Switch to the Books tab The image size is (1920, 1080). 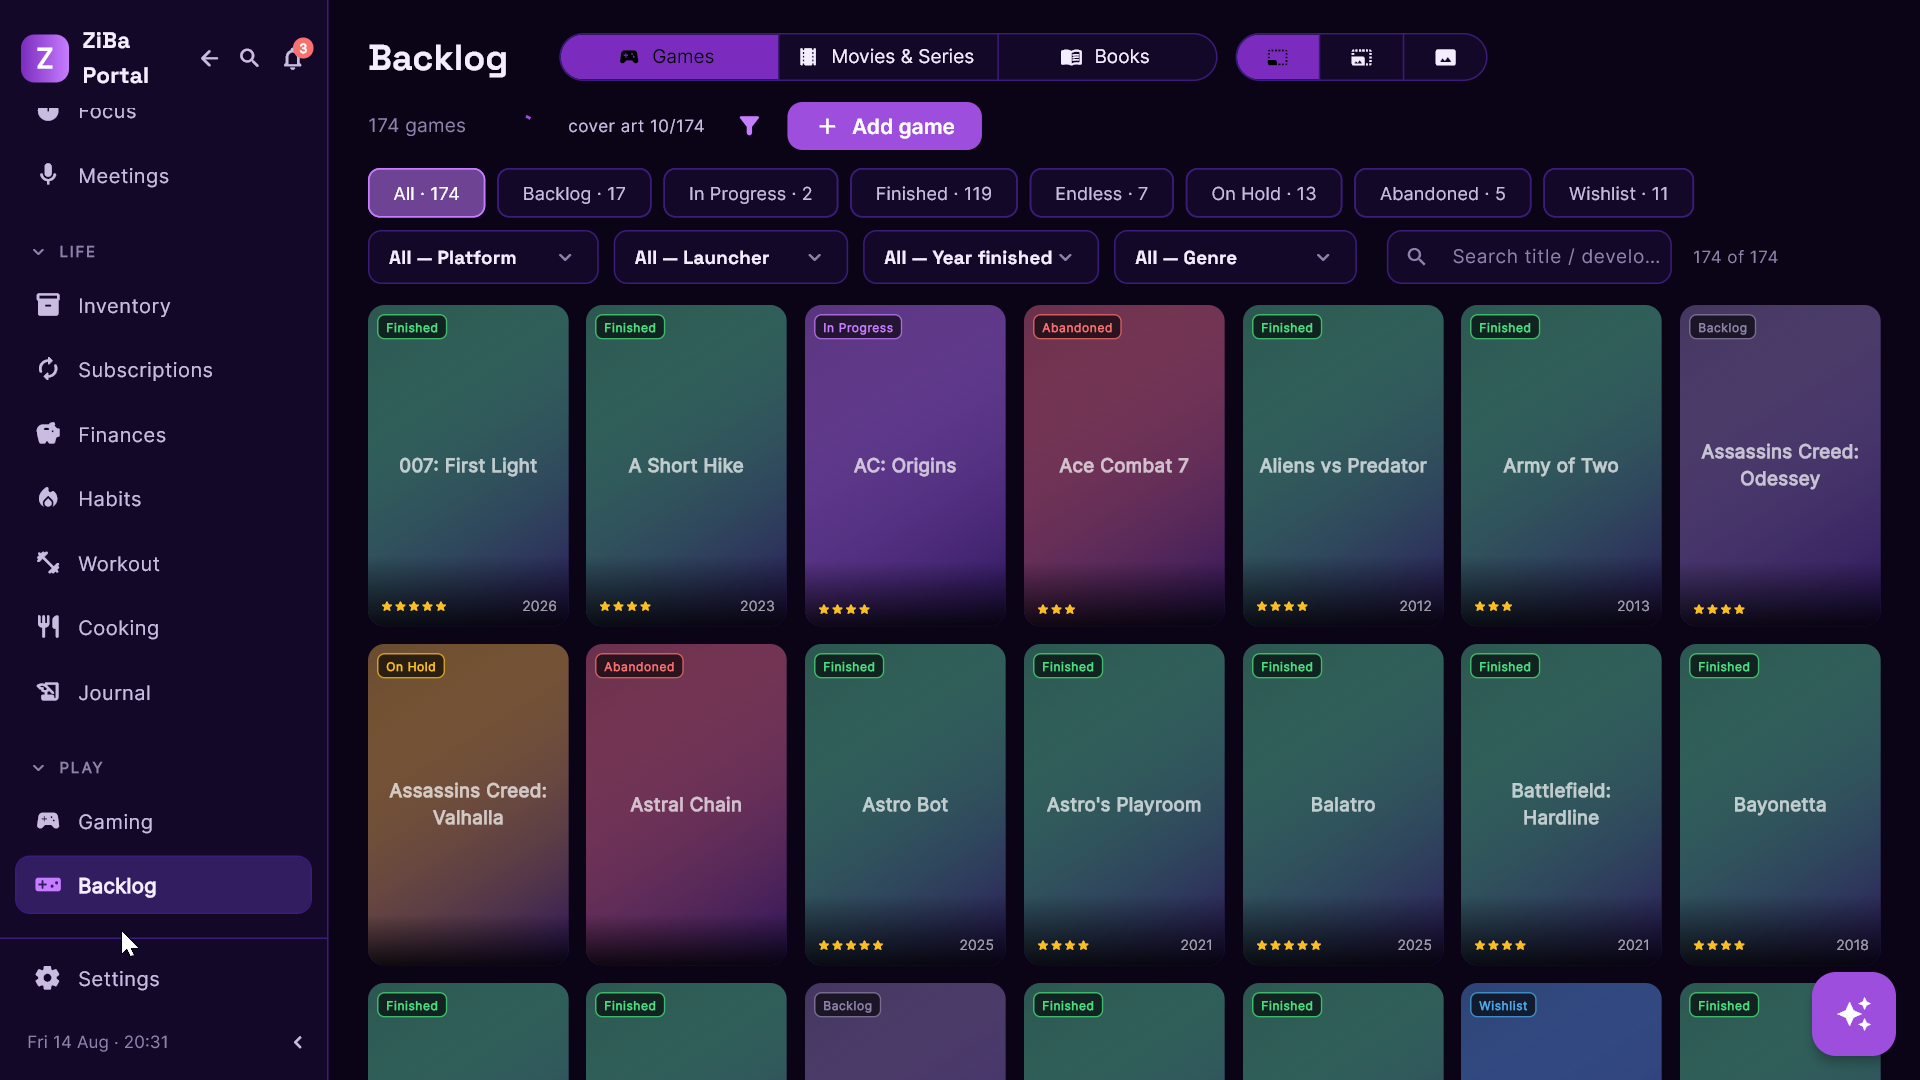pos(1107,57)
